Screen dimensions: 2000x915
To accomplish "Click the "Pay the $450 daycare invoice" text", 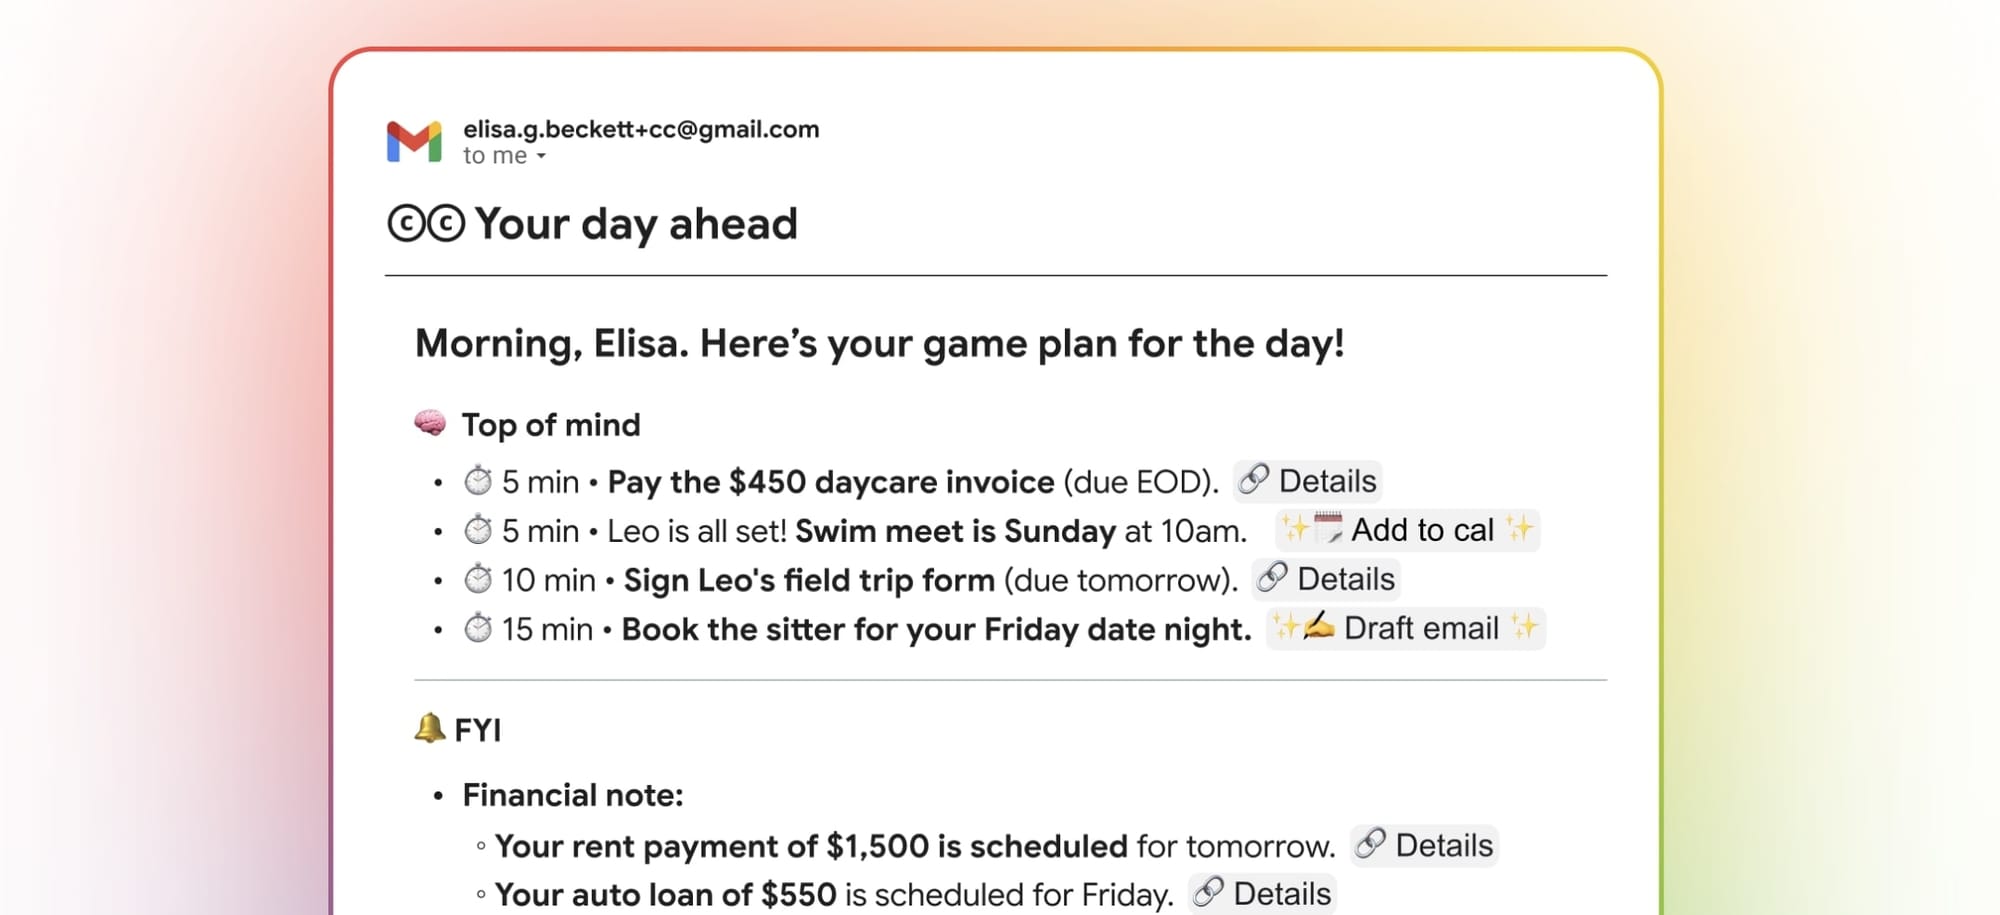I will pos(830,482).
